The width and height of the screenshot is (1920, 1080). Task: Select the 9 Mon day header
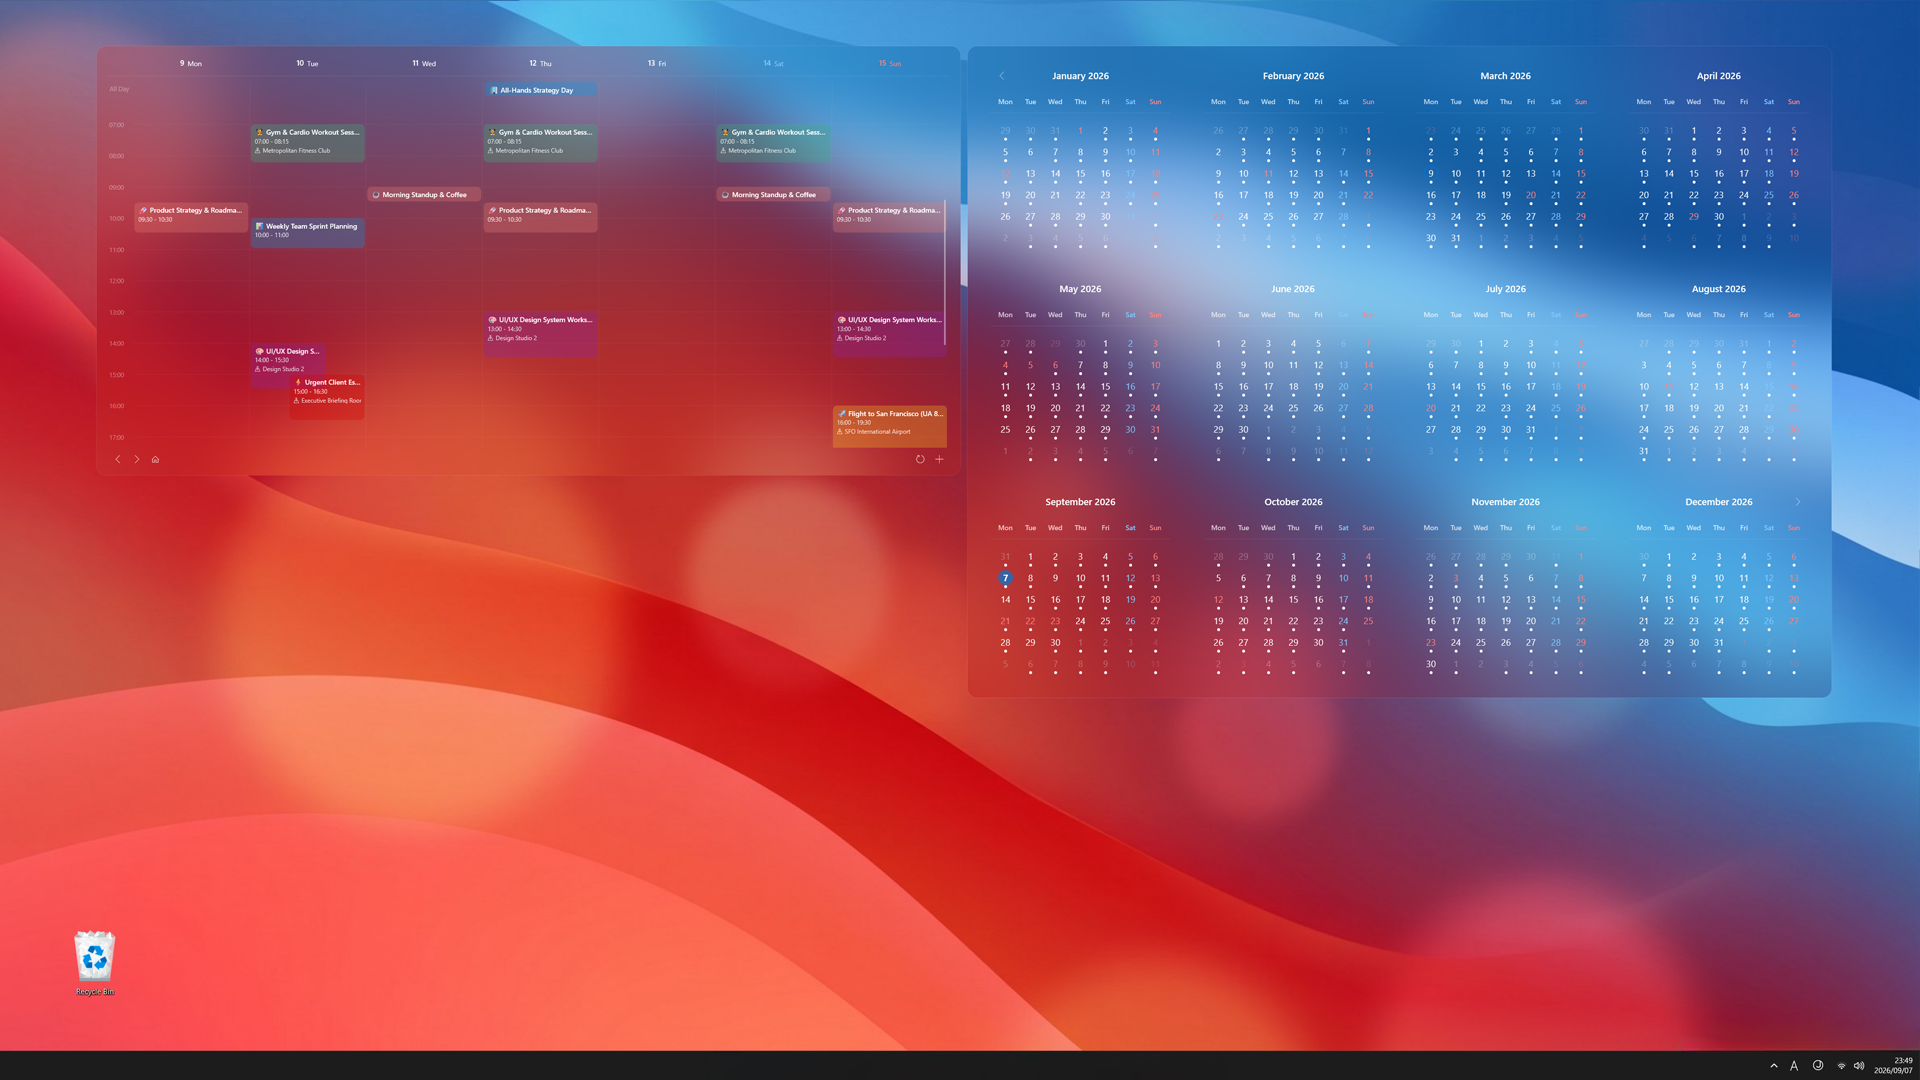click(191, 63)
